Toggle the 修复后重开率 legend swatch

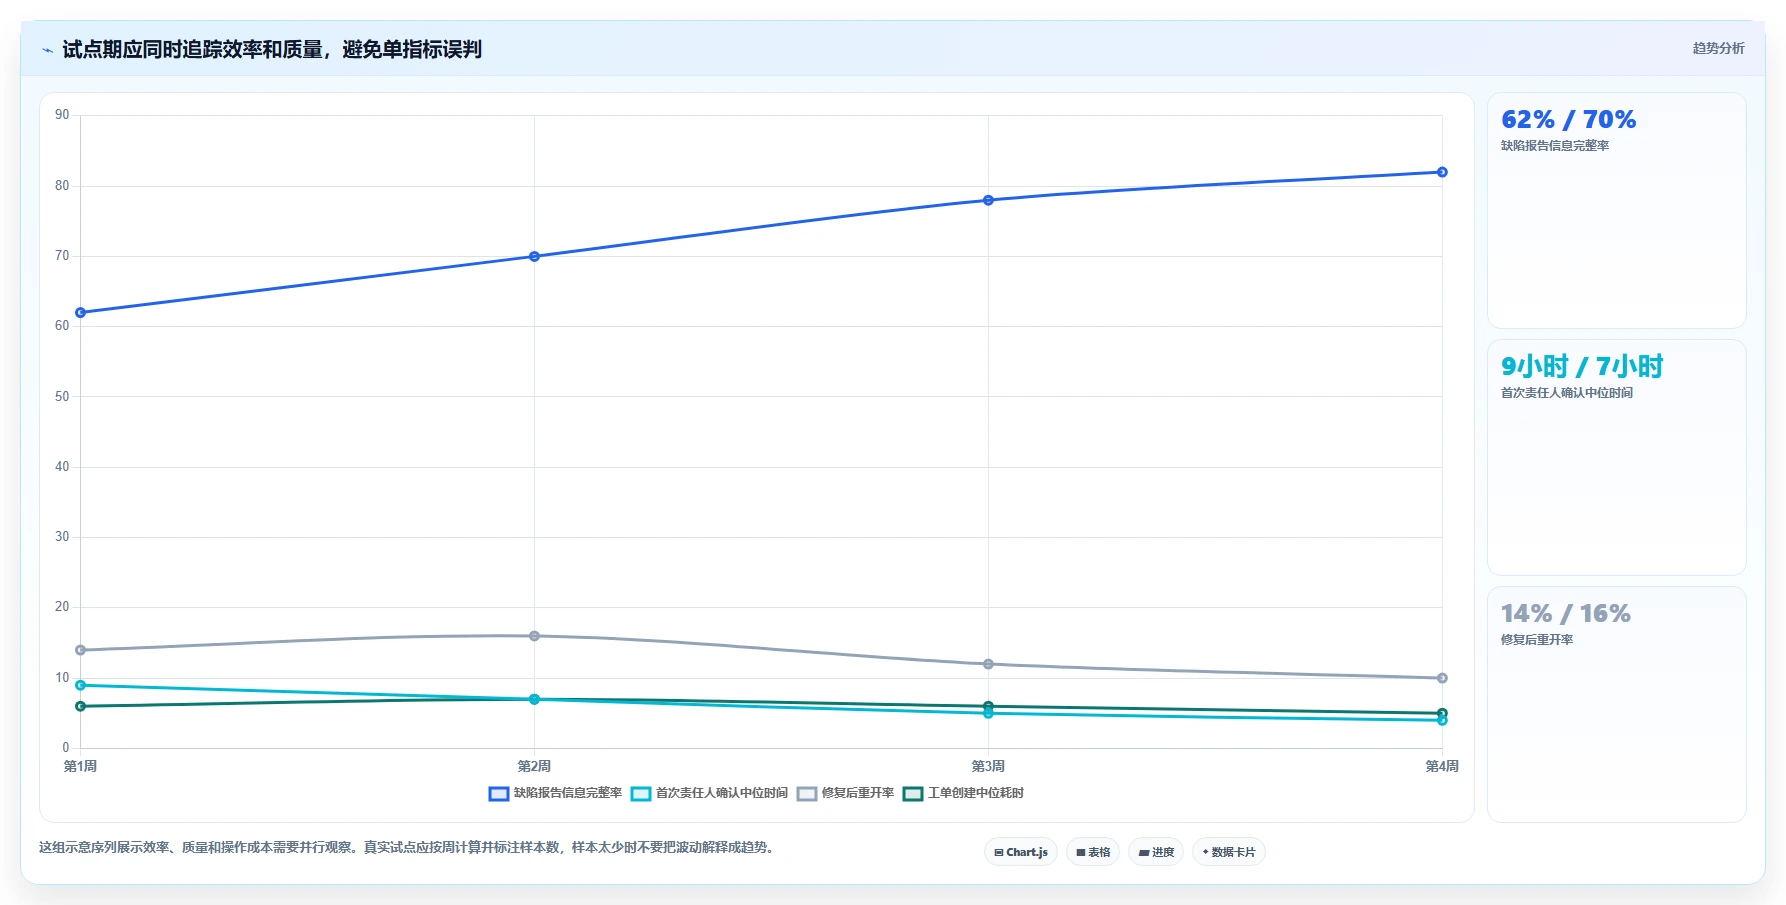(x=807, y=793)
